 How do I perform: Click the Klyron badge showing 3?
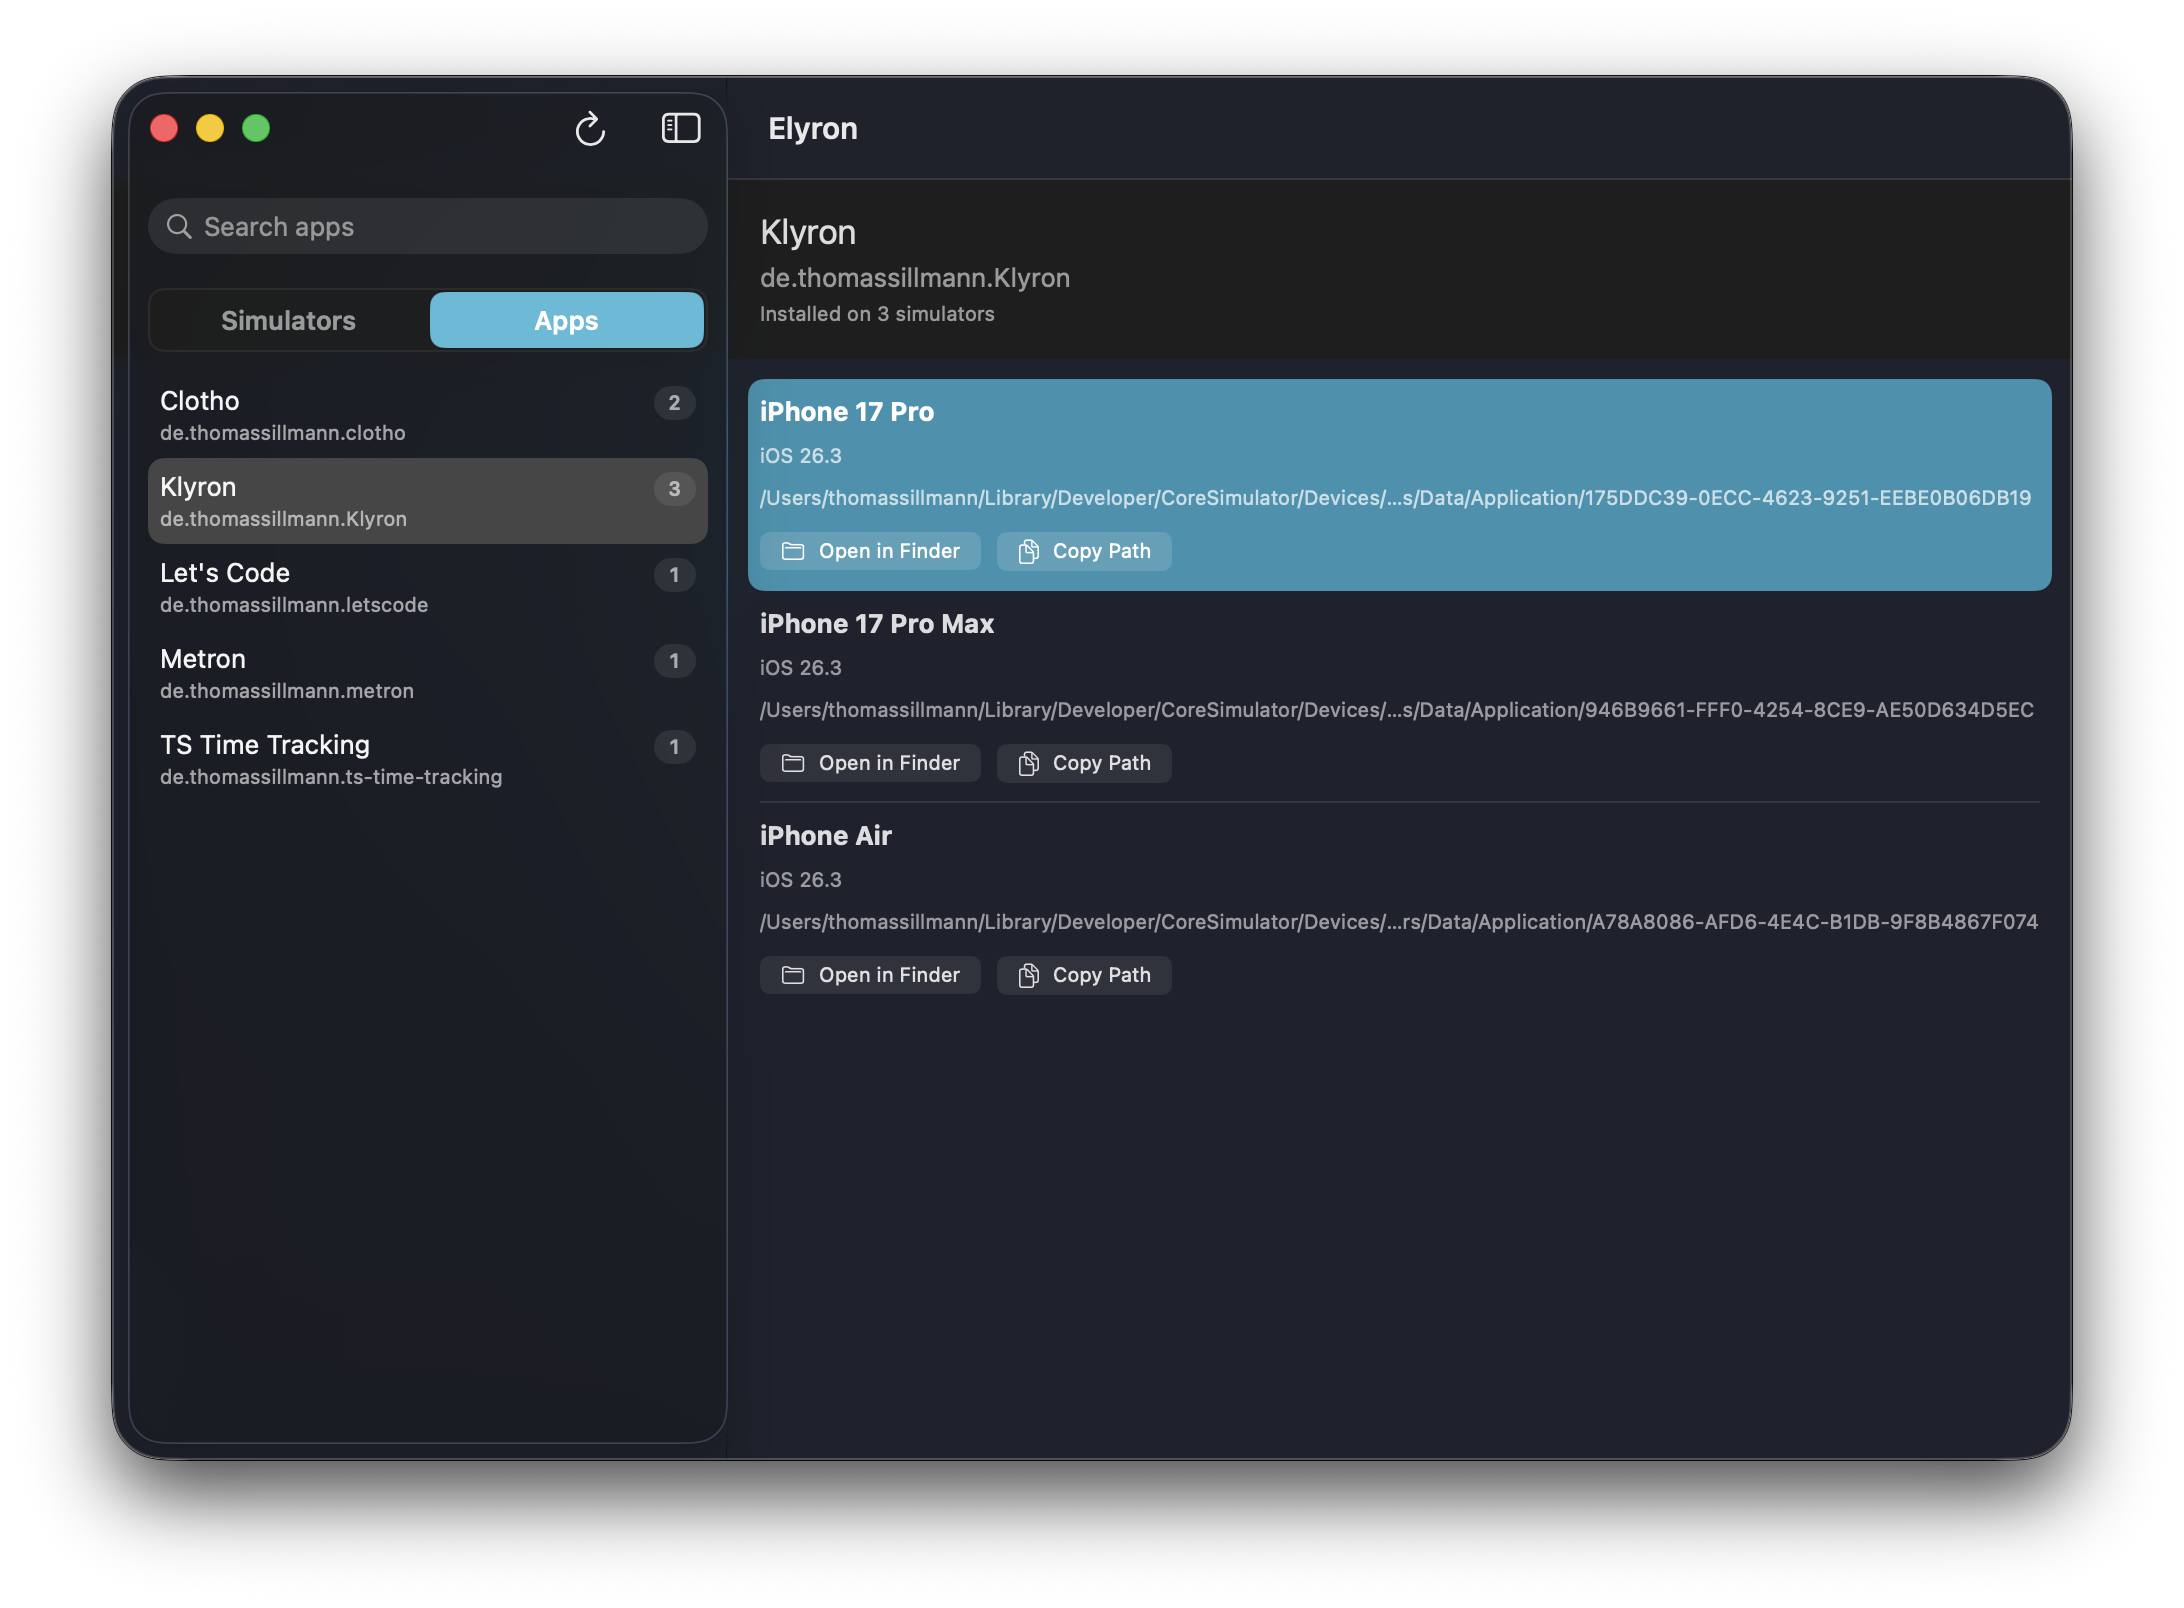click(674, 489)
